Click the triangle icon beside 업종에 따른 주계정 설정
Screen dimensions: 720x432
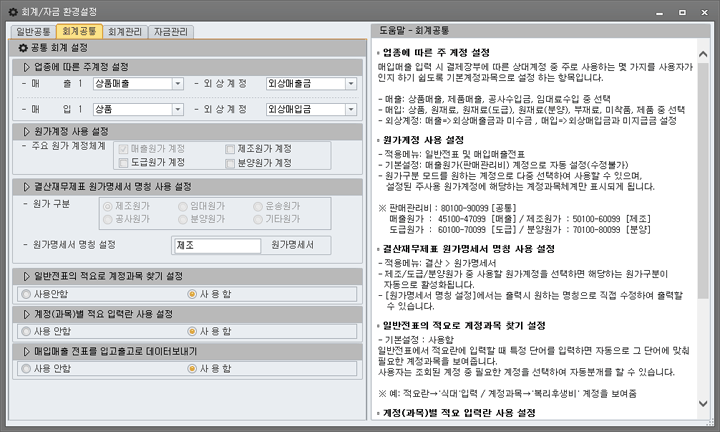tap(27, 67)
